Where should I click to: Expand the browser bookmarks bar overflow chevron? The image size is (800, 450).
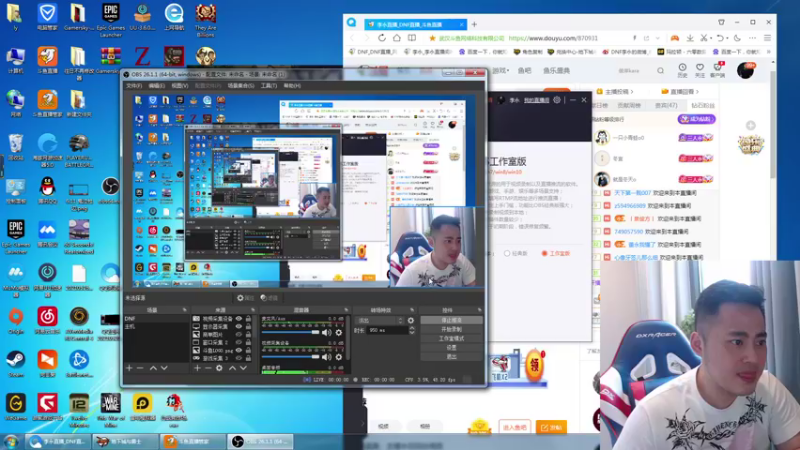768,52
